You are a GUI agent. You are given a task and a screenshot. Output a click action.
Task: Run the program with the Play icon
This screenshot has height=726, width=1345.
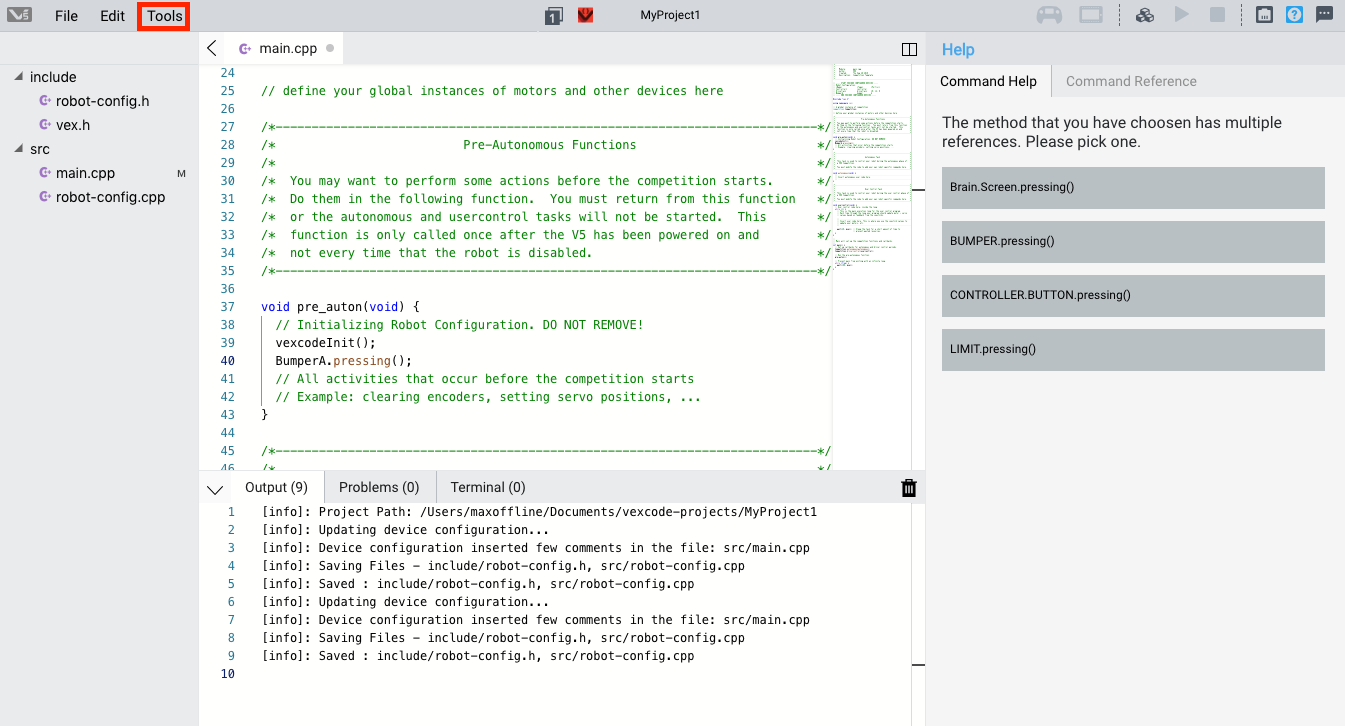[x=1182, y=14]
